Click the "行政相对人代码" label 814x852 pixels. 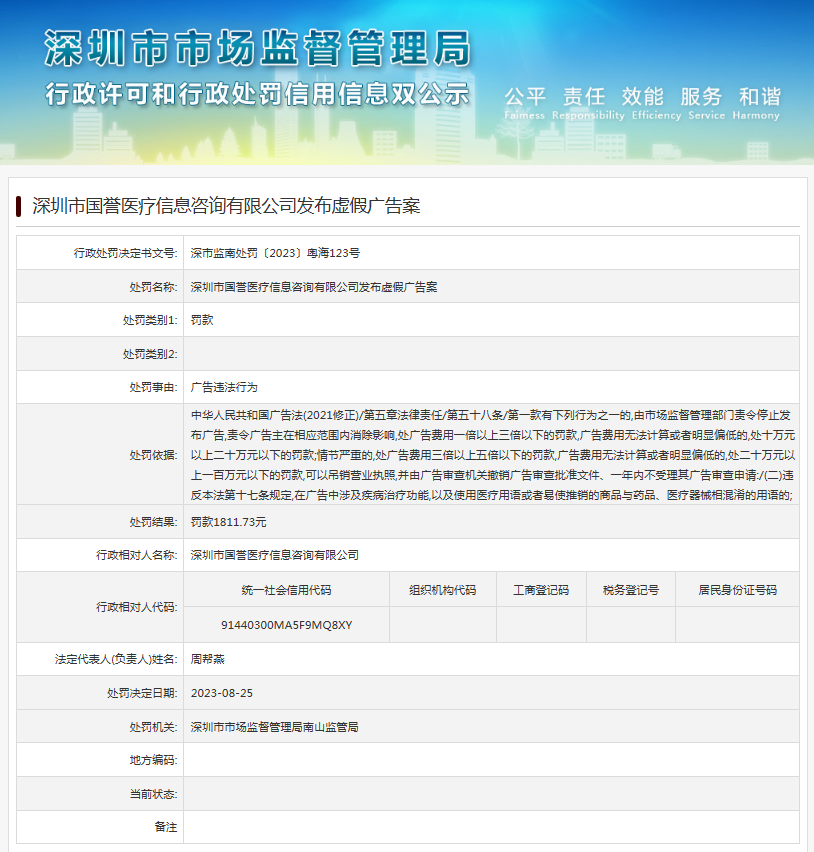click(137, 607)
